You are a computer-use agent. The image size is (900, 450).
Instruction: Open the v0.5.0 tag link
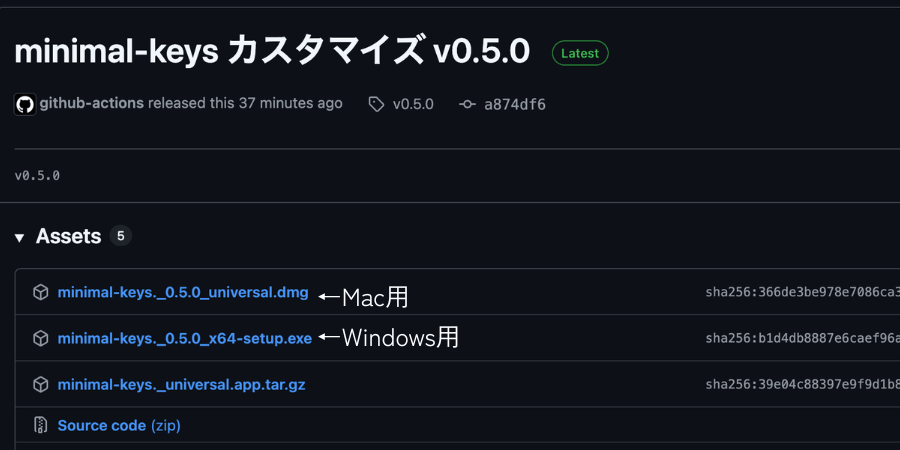tap(413, 104)
